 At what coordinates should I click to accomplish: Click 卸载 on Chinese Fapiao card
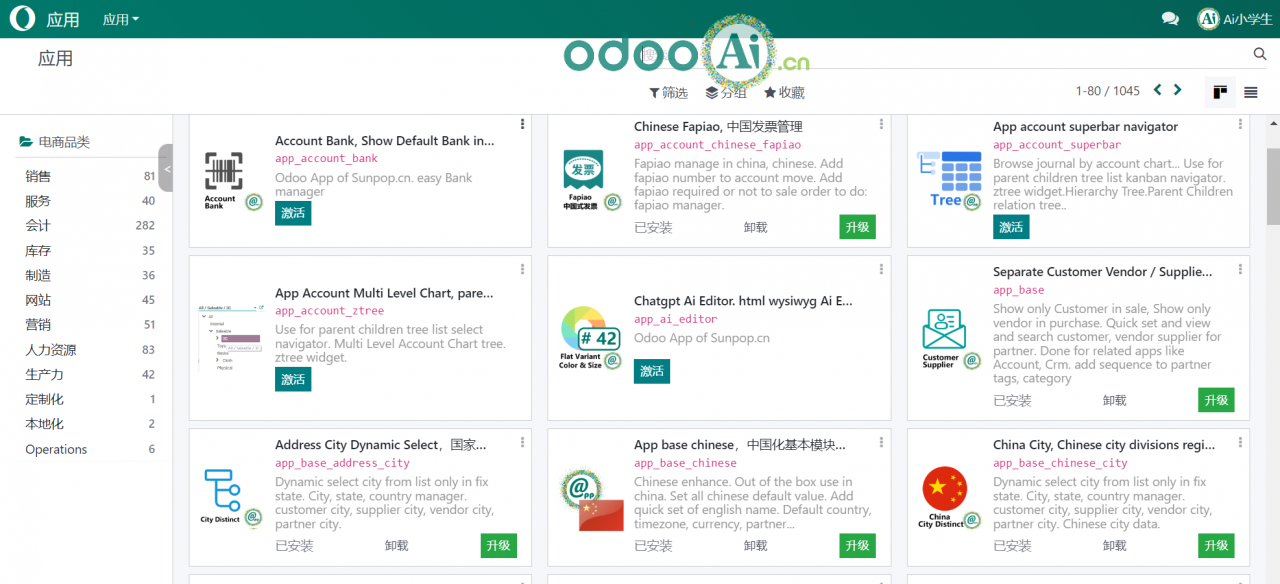pyautogui.click(x=756, y=228)
